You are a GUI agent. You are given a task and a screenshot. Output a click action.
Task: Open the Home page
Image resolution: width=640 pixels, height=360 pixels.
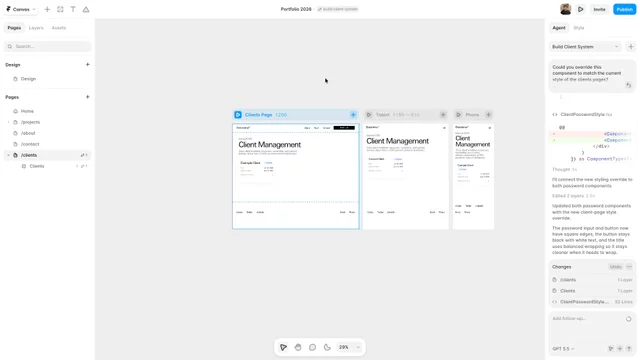[x=27, y=111]
